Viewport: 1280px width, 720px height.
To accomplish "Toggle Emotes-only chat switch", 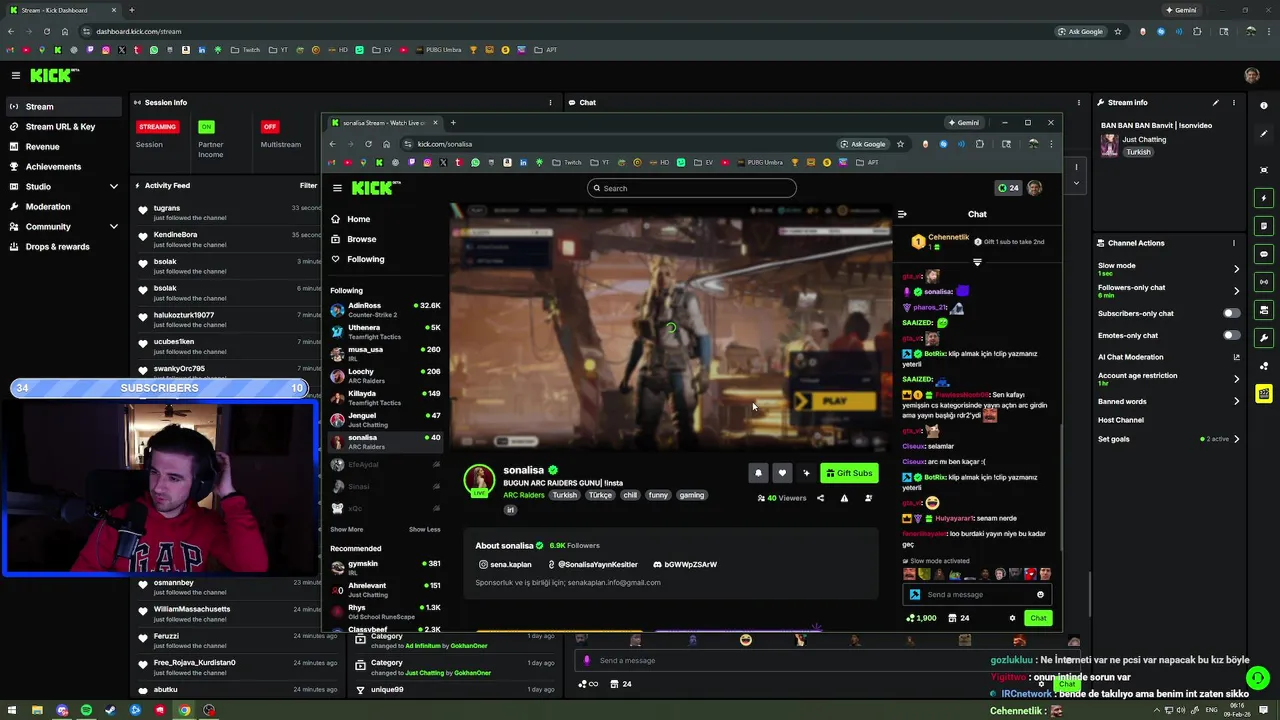I will [x=1232, y=335].
